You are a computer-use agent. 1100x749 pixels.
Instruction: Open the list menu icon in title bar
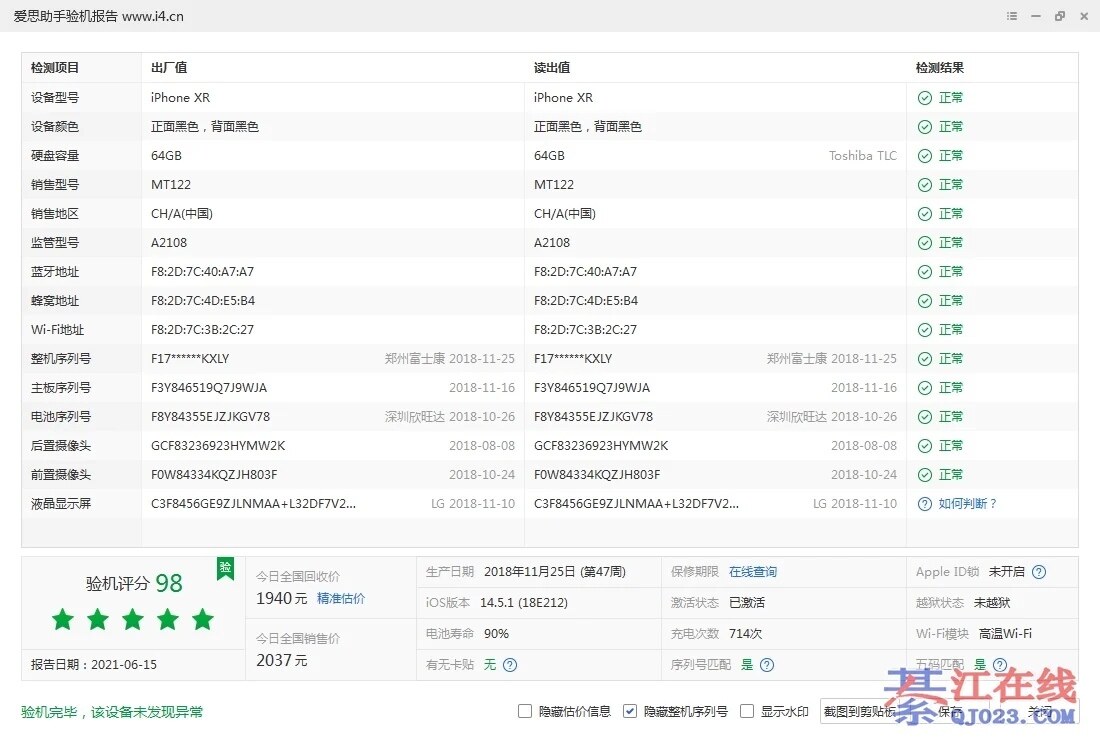click(x=1013, y=16)
